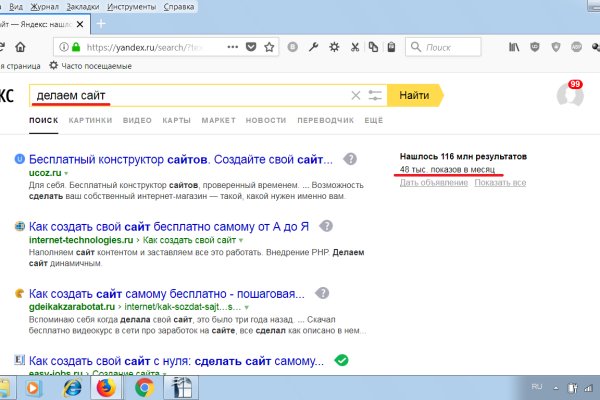Clear the Yandex search query with X
The image size is (600, 400).
pyautogui.click(x=355, y=96)
